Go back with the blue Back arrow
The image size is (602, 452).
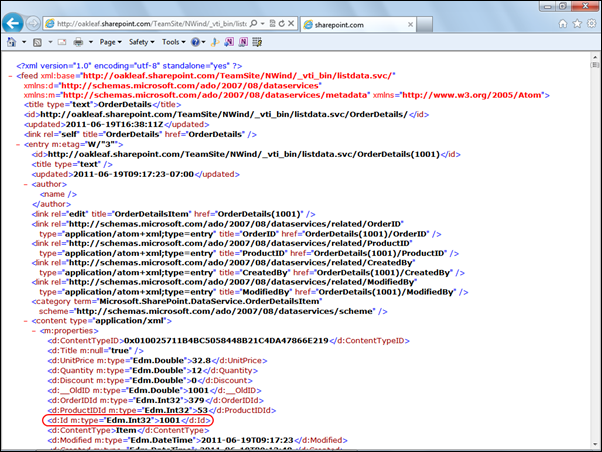tap(12, 23)
